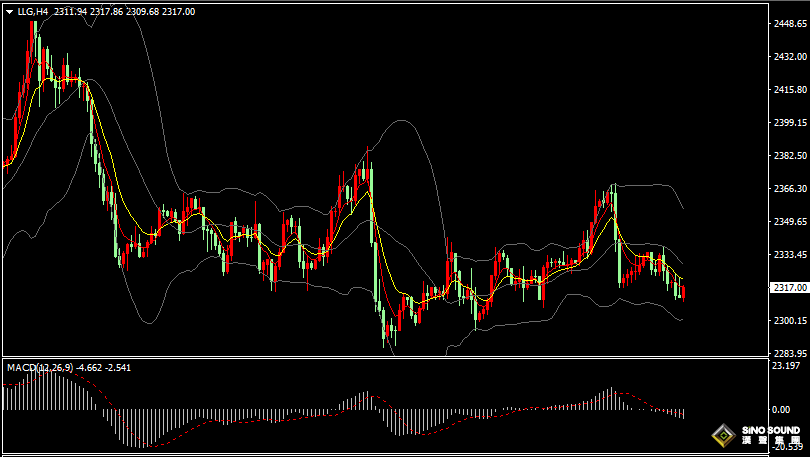Image resolution: width=810 pixels, height=457 pixels.
Task: Click the LLG,H4 symbol label
Action: click(32, 12)
